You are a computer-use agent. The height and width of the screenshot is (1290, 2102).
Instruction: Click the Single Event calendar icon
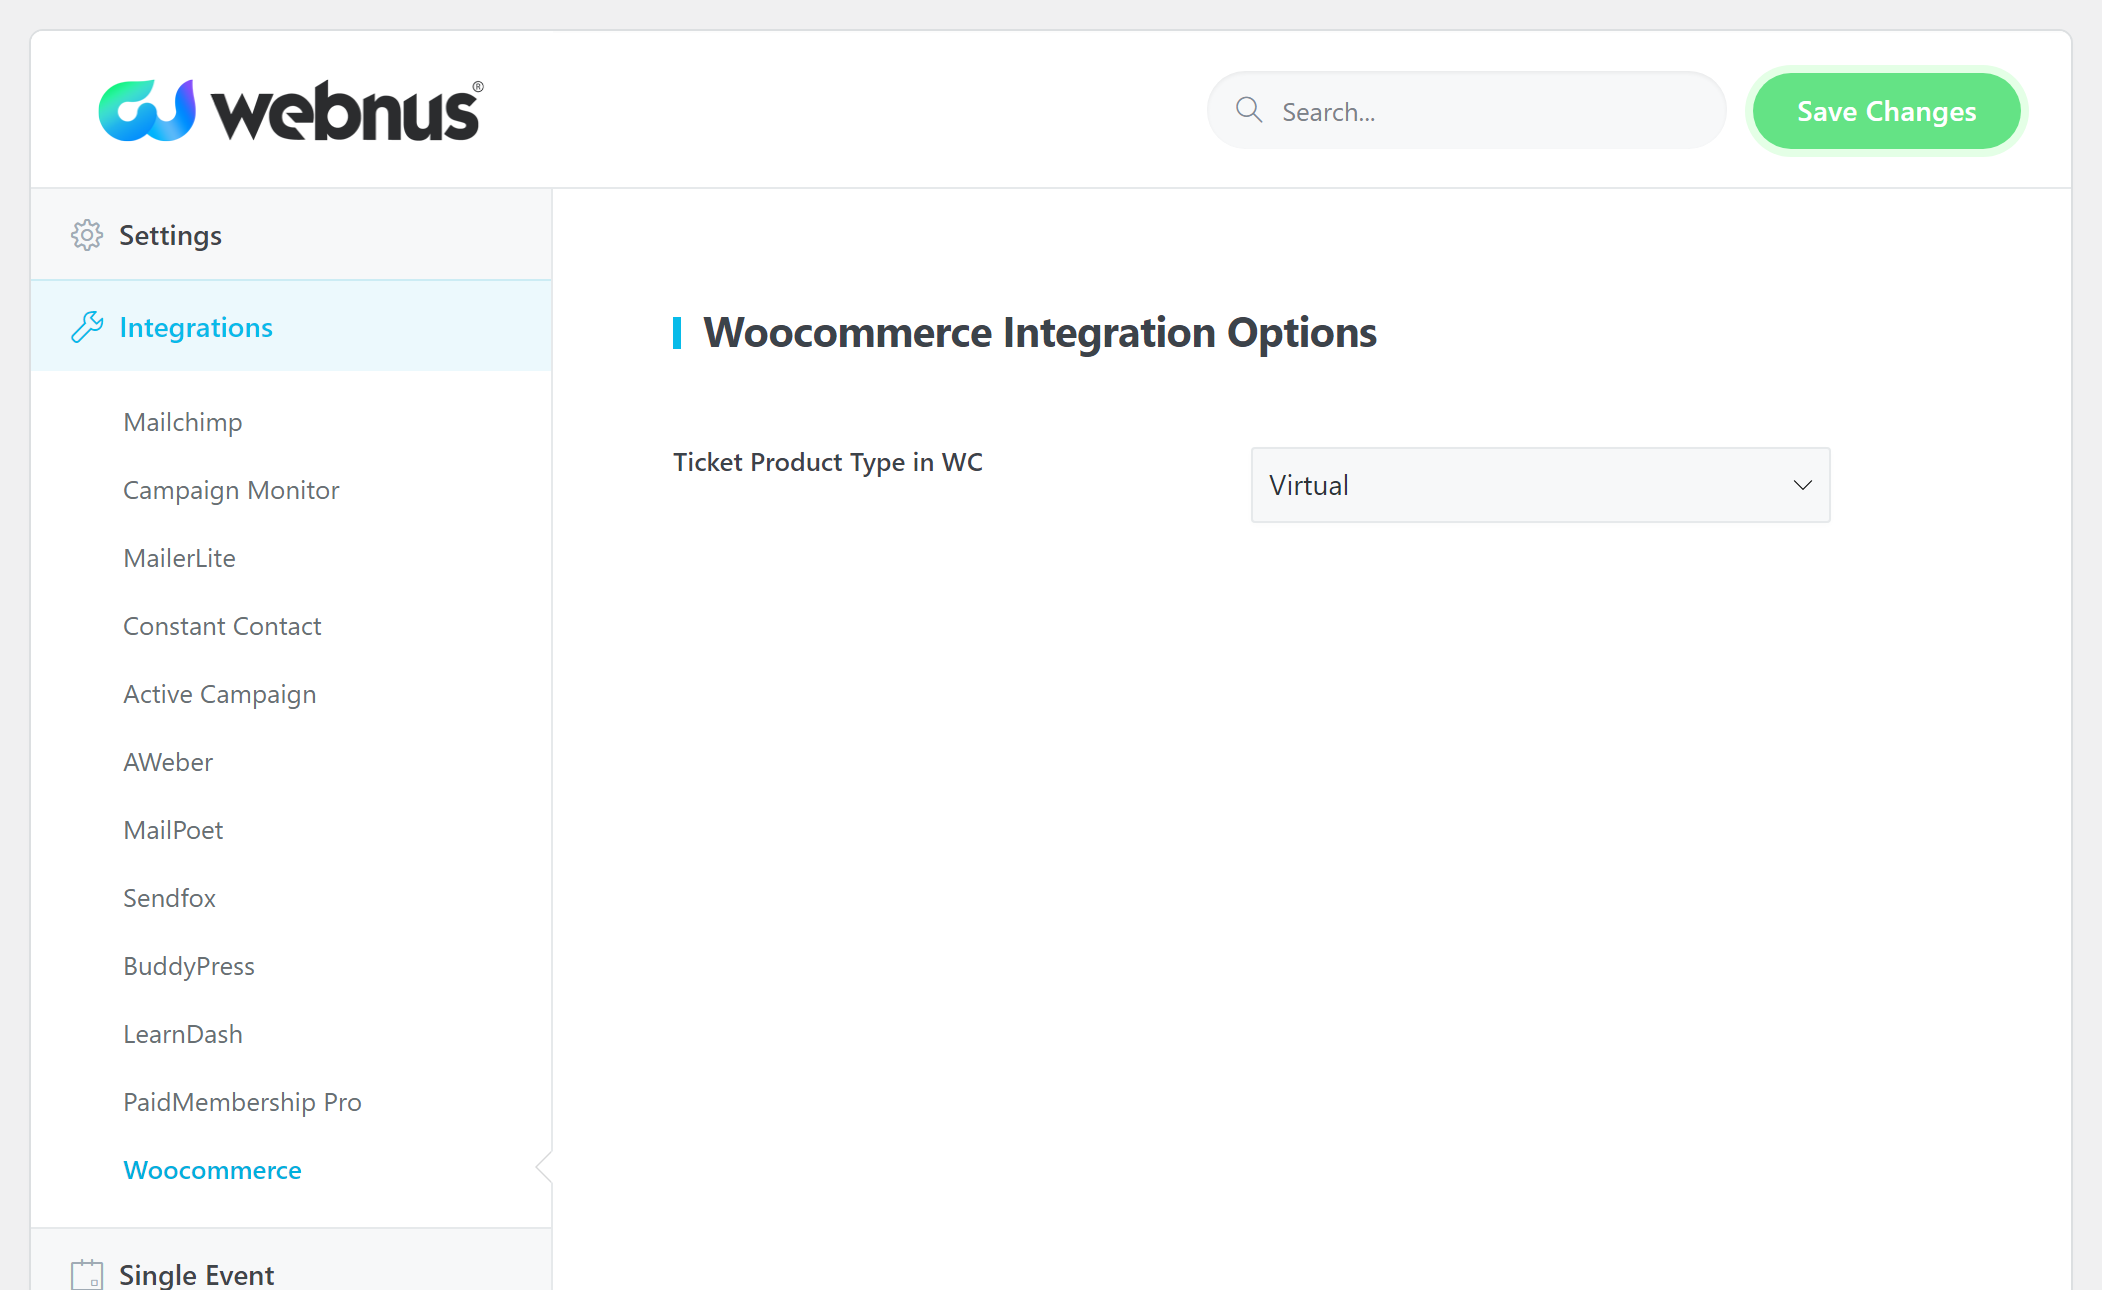87,1274
